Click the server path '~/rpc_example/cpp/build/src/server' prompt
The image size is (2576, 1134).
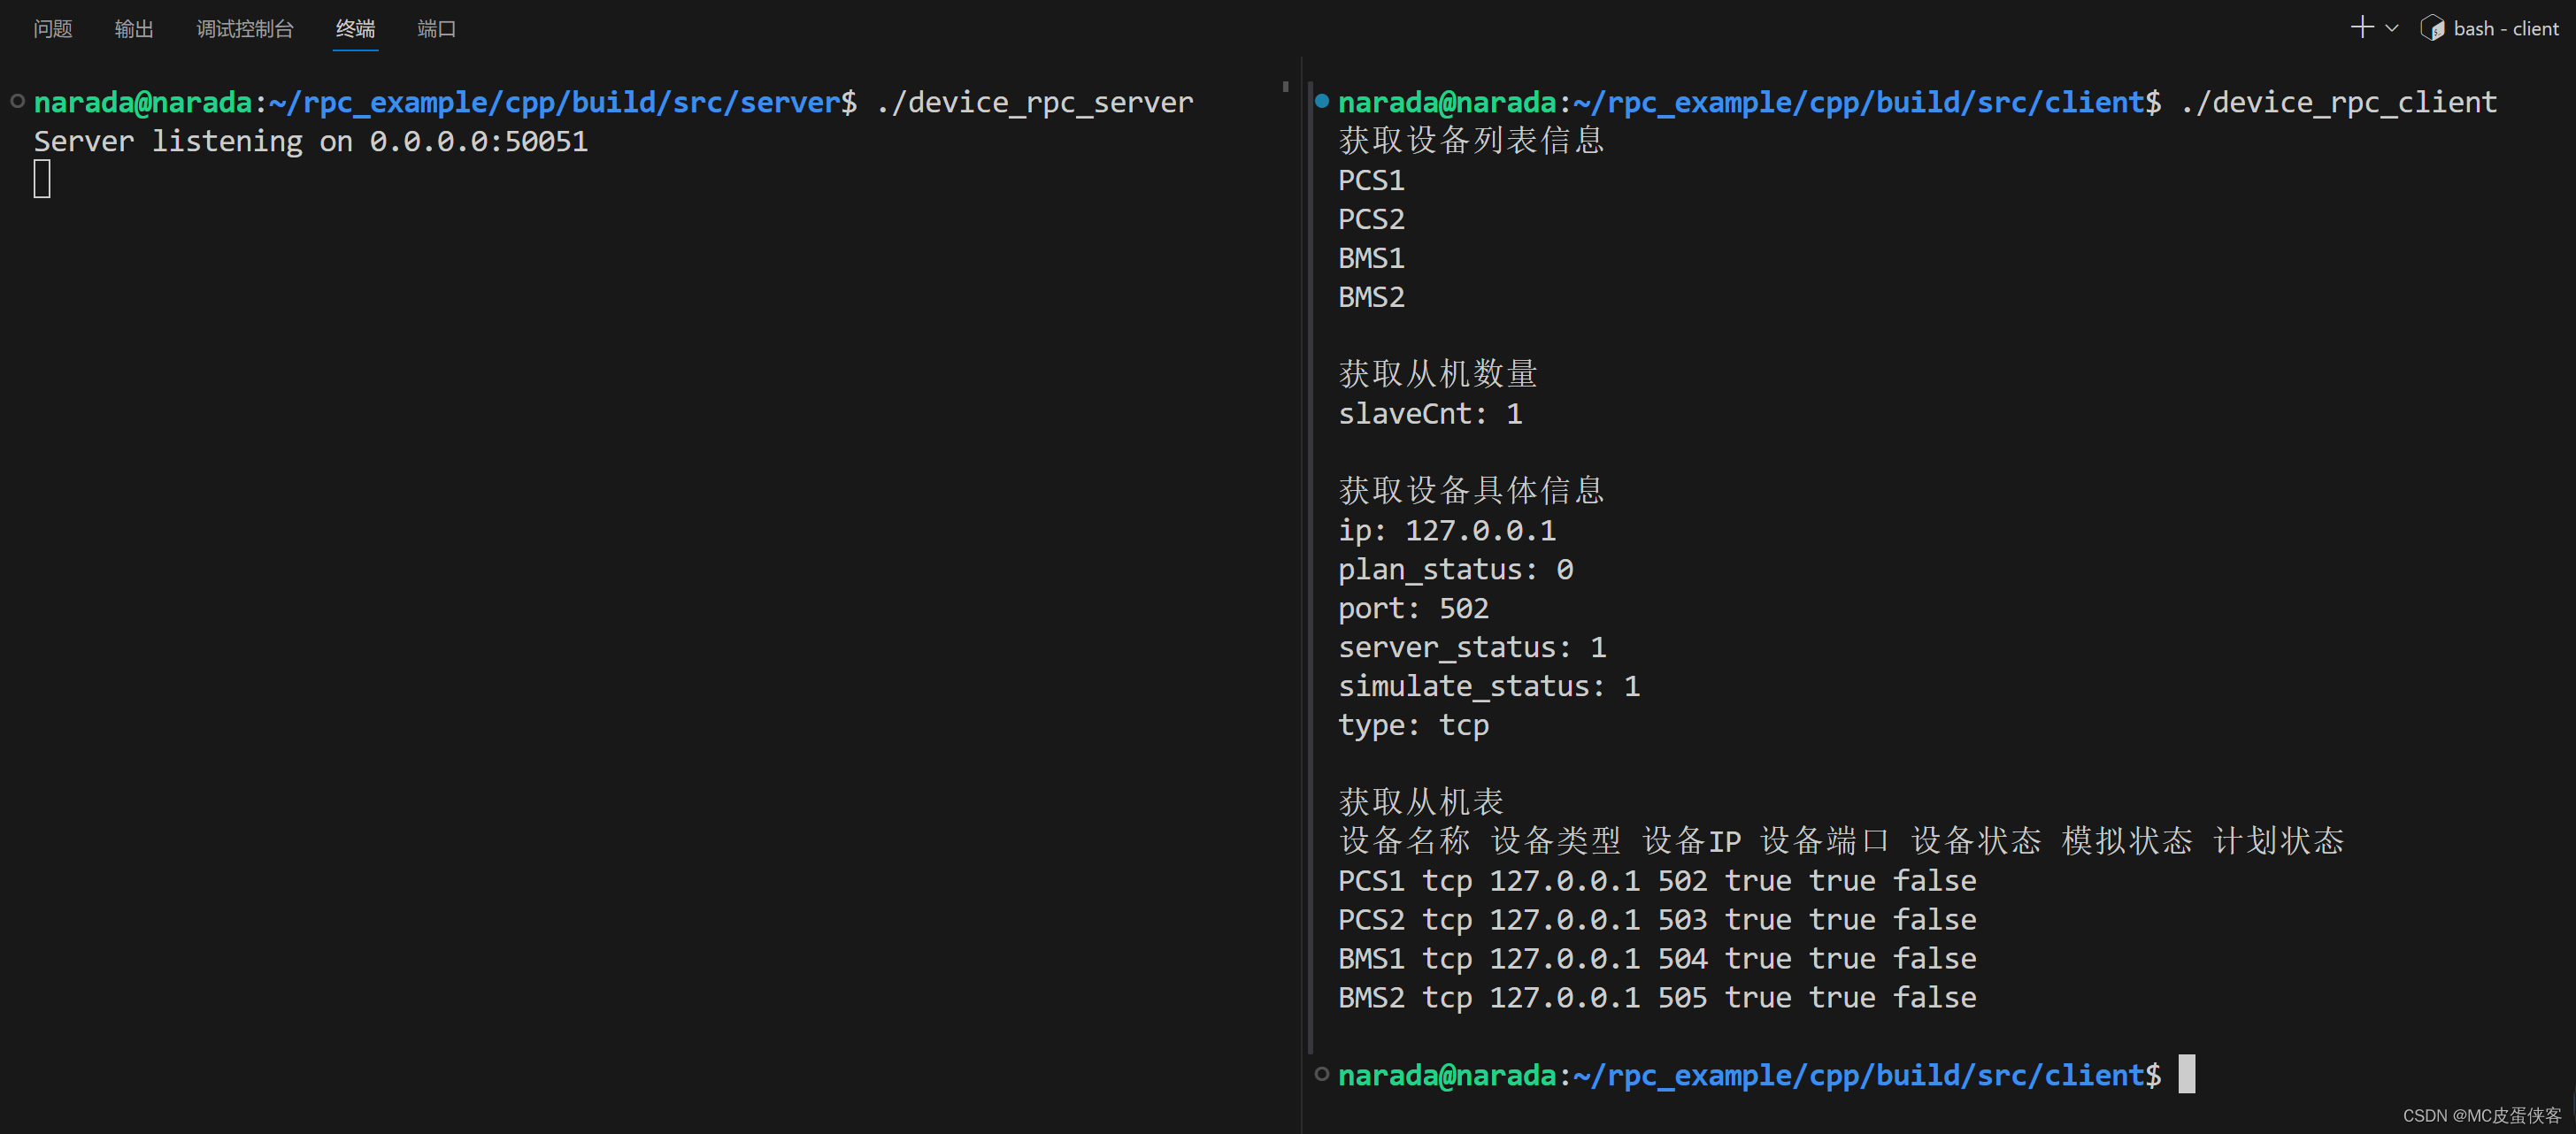pos(554,102)
